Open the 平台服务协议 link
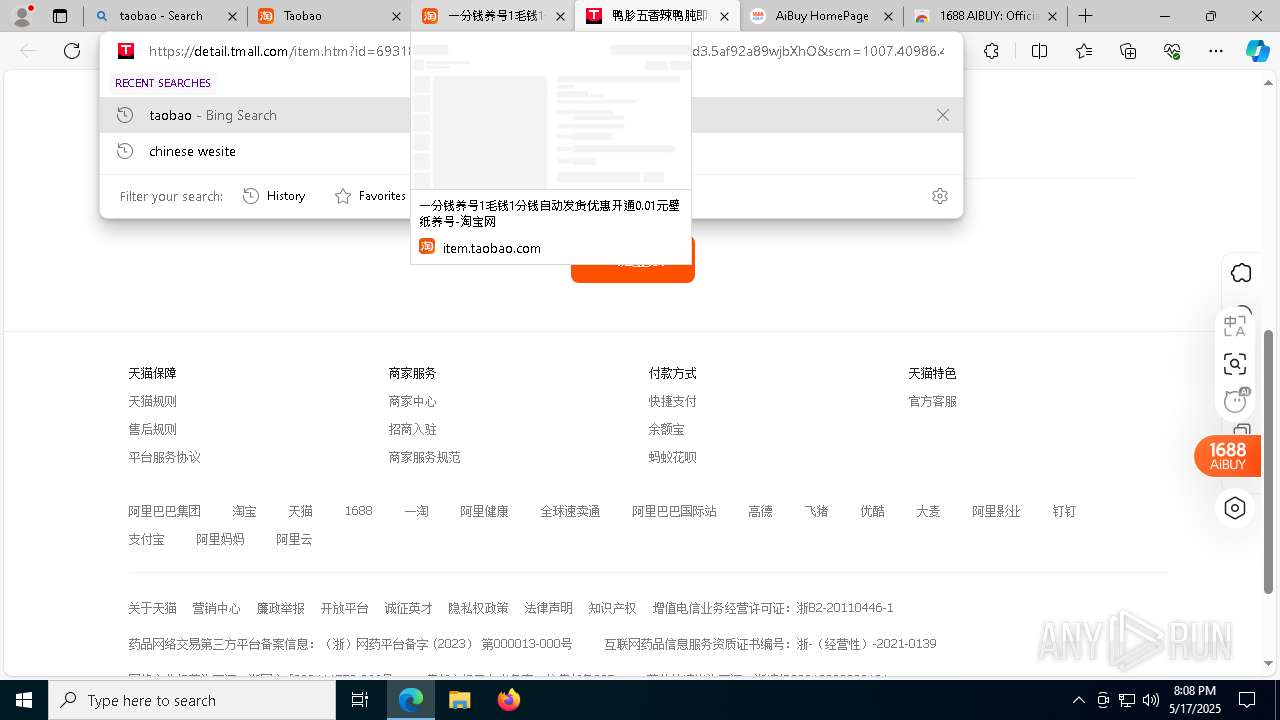The image size is (1280, 720). (164, 457)
